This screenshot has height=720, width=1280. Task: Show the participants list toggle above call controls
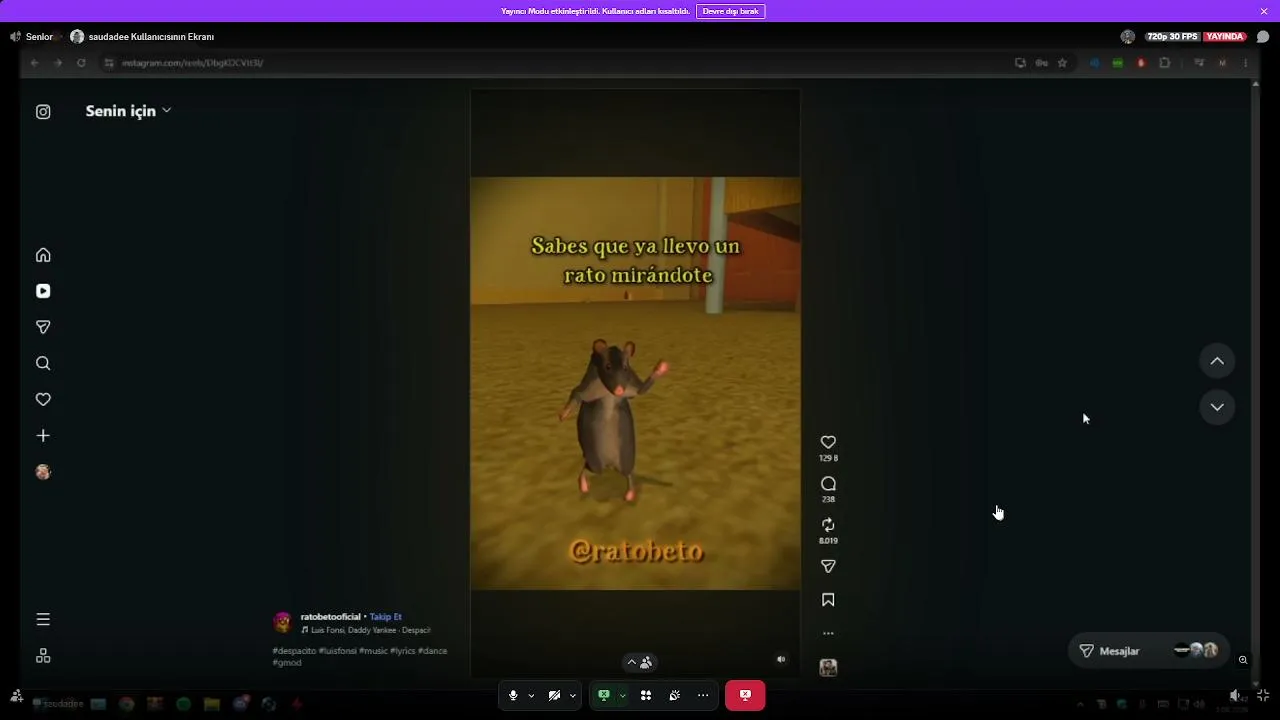639,662
